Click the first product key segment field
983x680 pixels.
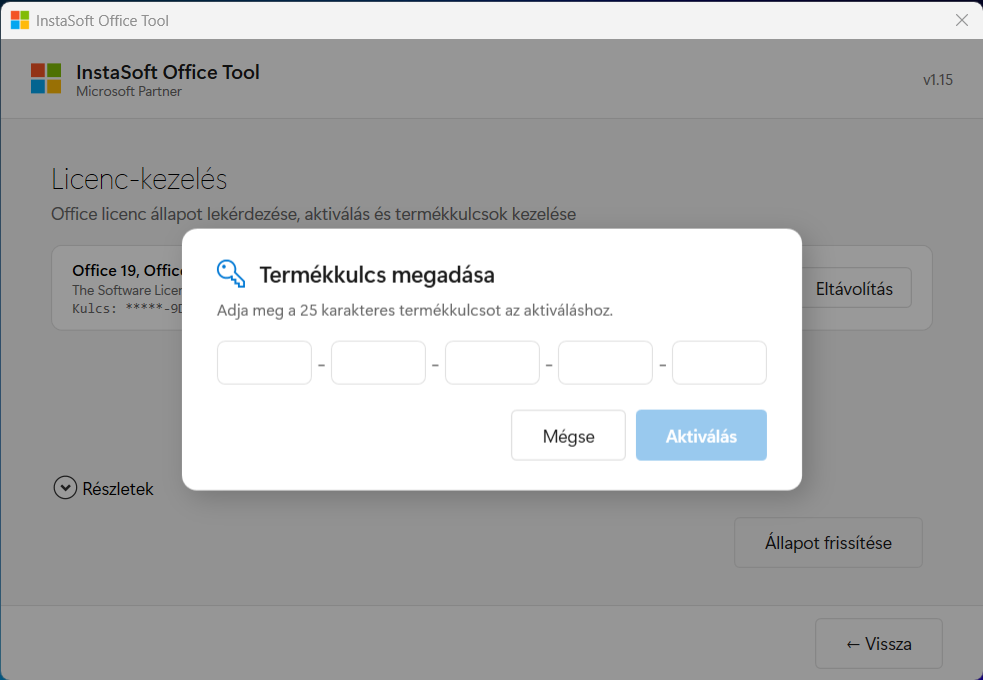[x=264, y=363]
